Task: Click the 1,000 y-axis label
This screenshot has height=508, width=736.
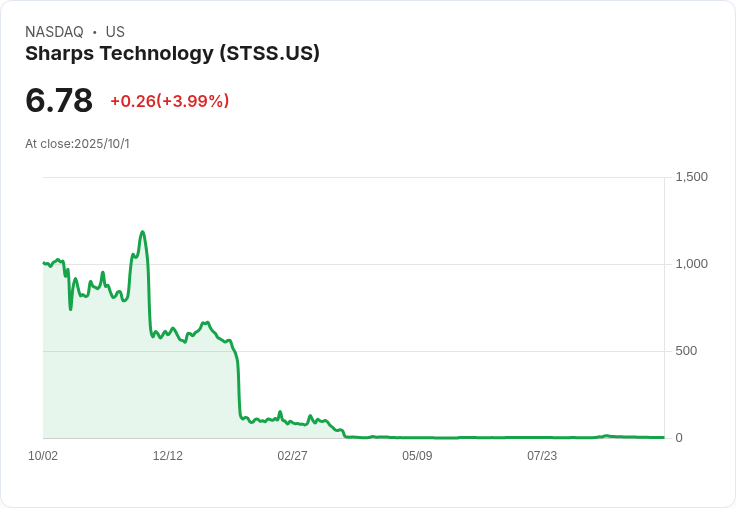Action: point(691,264)
